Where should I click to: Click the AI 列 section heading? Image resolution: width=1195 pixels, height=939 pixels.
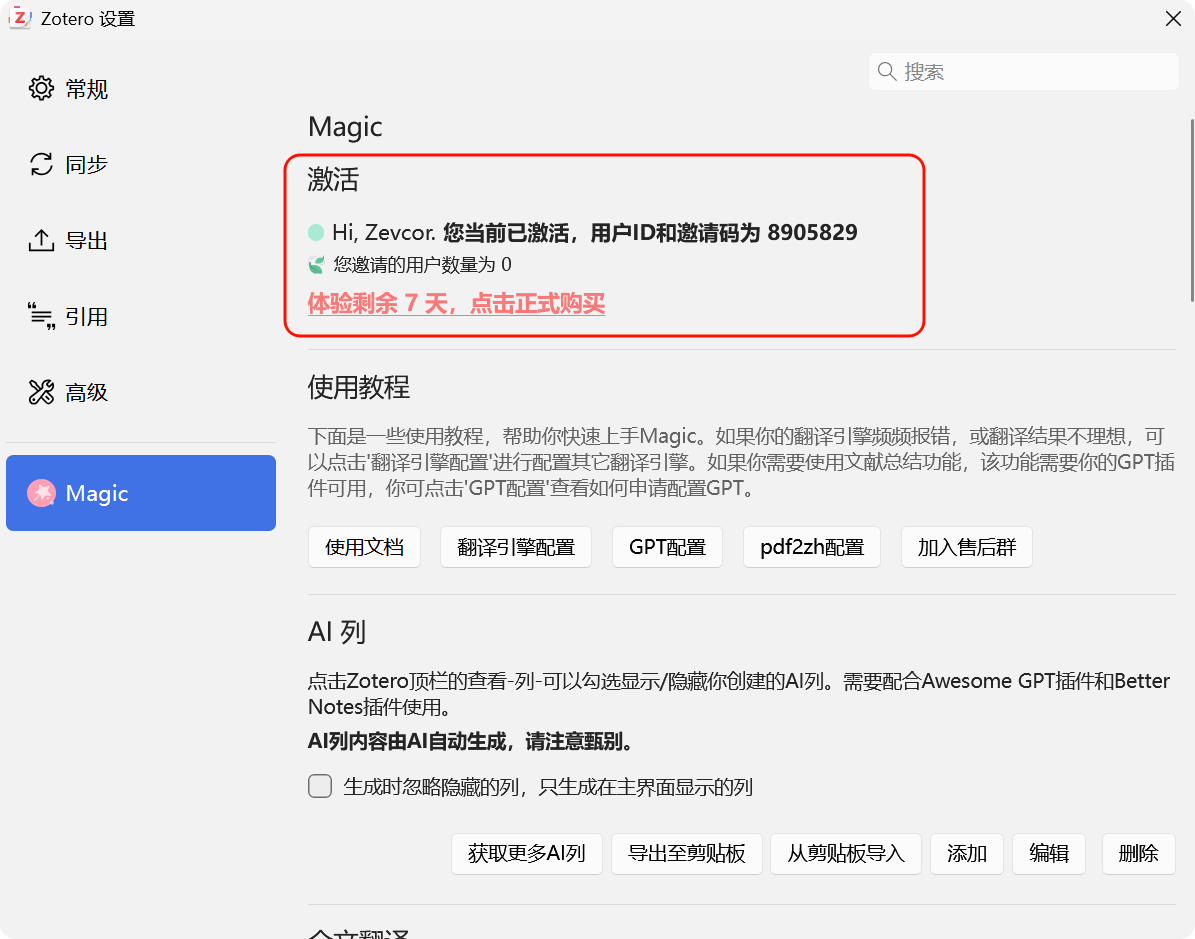(337, 632)
